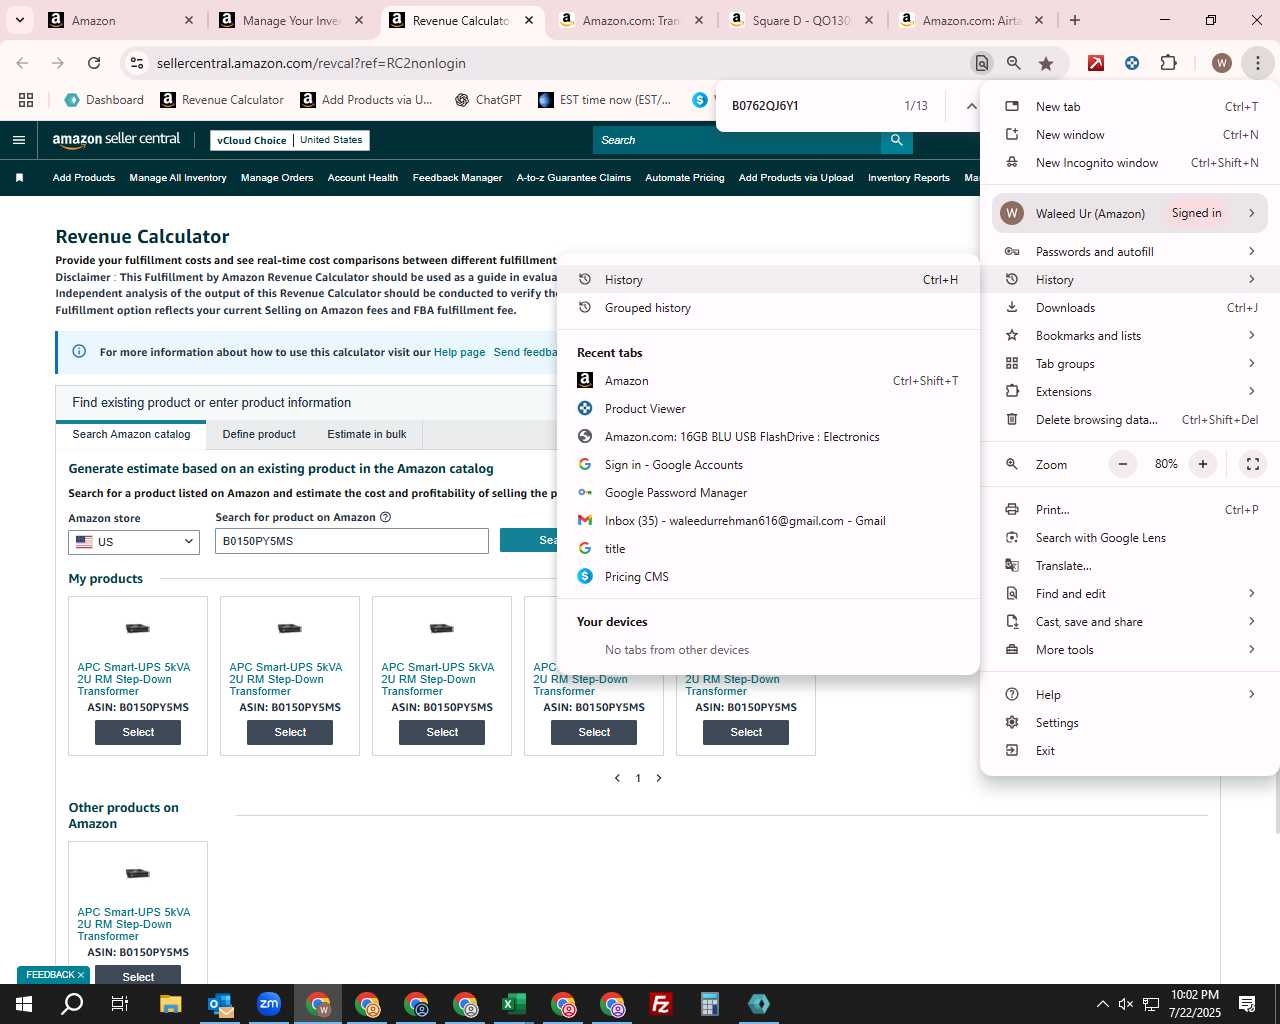This screenshot has height=1024, width=1280.
Task: Open the tab search dropdown arrow
Action: point(20,20)
